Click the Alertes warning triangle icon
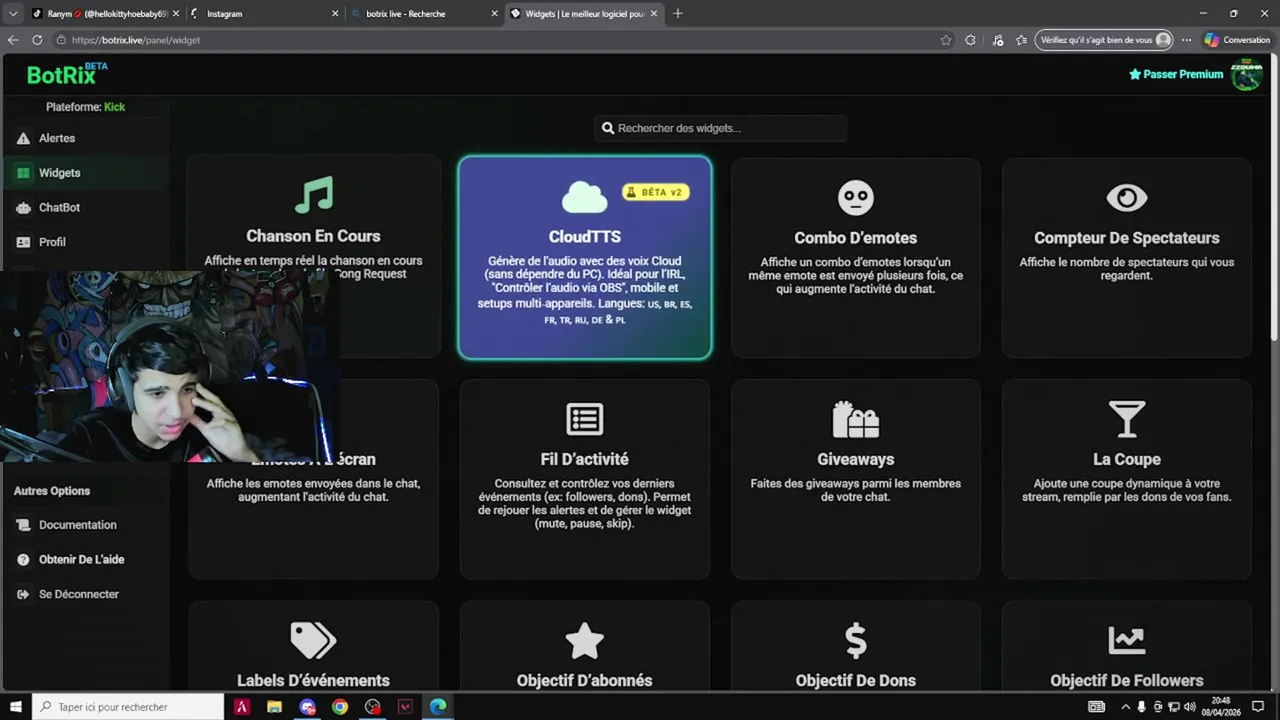Image resolution: width=1280 pixels, height=720 pixels. tap(23, 138)
